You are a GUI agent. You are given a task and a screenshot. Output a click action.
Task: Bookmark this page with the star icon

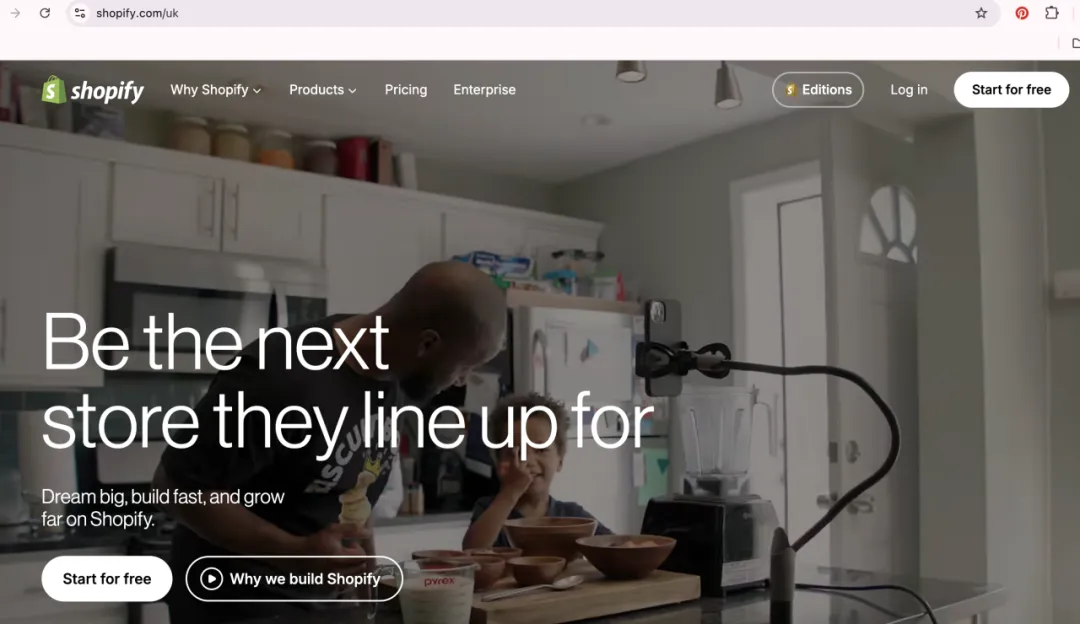tap(981, 13)
